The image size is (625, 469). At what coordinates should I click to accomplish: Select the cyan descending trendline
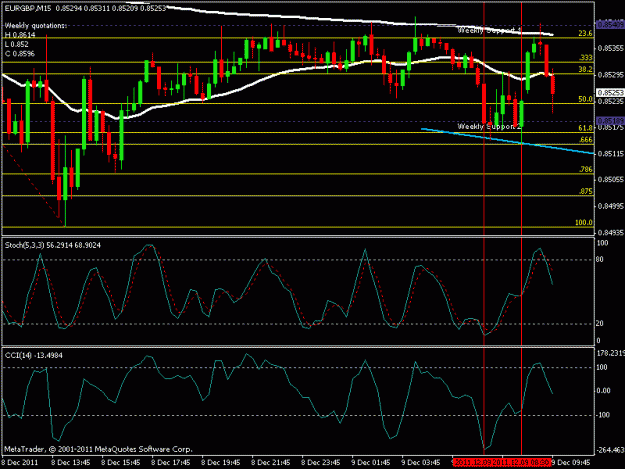tap(507, 141)
